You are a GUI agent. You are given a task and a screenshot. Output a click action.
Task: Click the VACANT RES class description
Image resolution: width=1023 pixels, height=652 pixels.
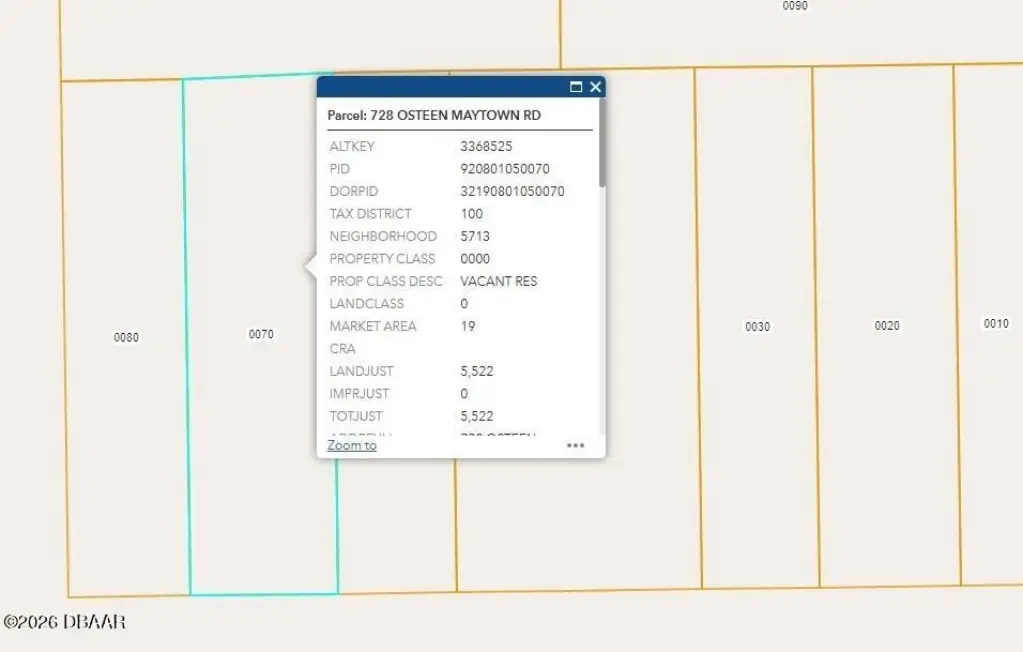pyautogui.click(x=498, y=281)
